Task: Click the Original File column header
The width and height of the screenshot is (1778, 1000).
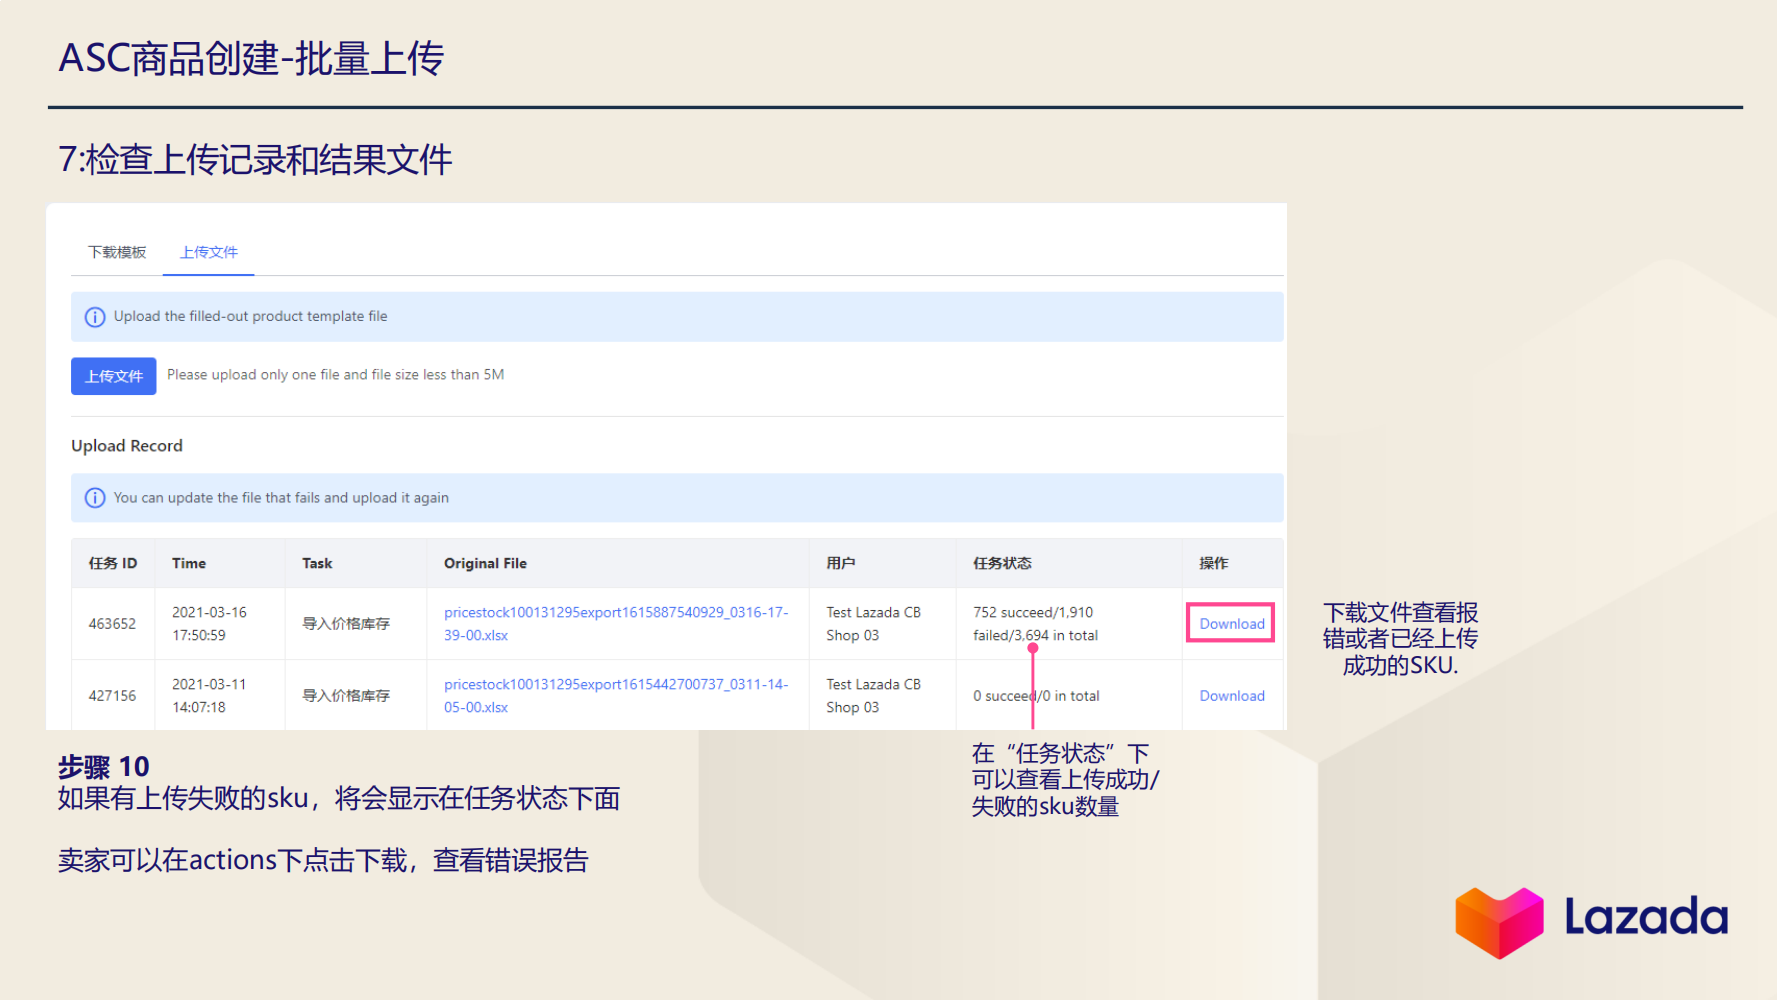Action: click(x=485, y=563)
